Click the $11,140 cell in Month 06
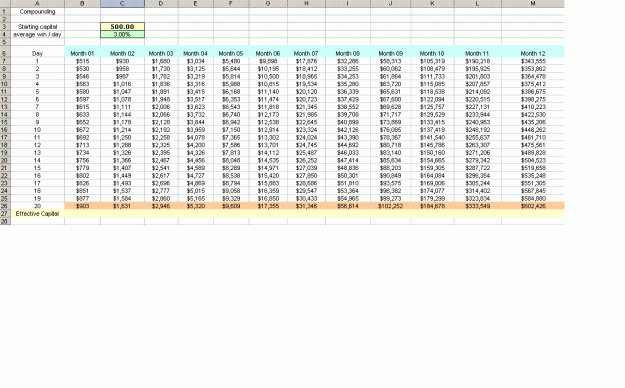The height and width of the screenshot is (388, 625). pyautogui.click(x=268, y=92)
